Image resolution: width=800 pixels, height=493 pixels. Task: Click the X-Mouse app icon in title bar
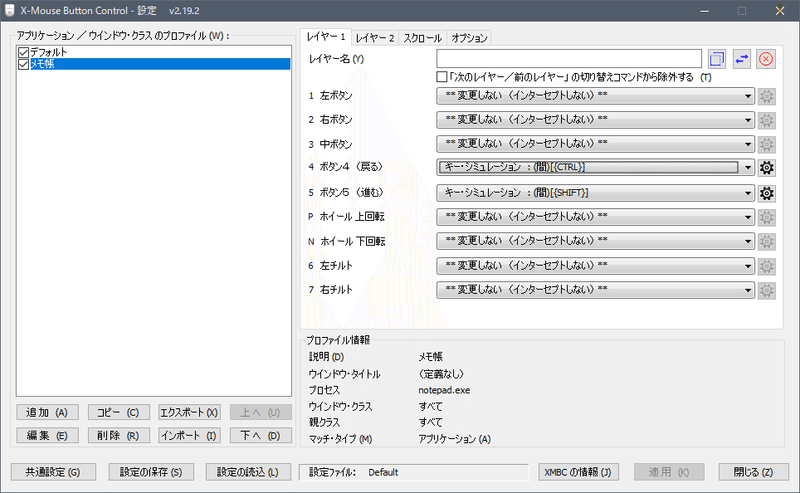pyautogui.click(x=10, y=10)
